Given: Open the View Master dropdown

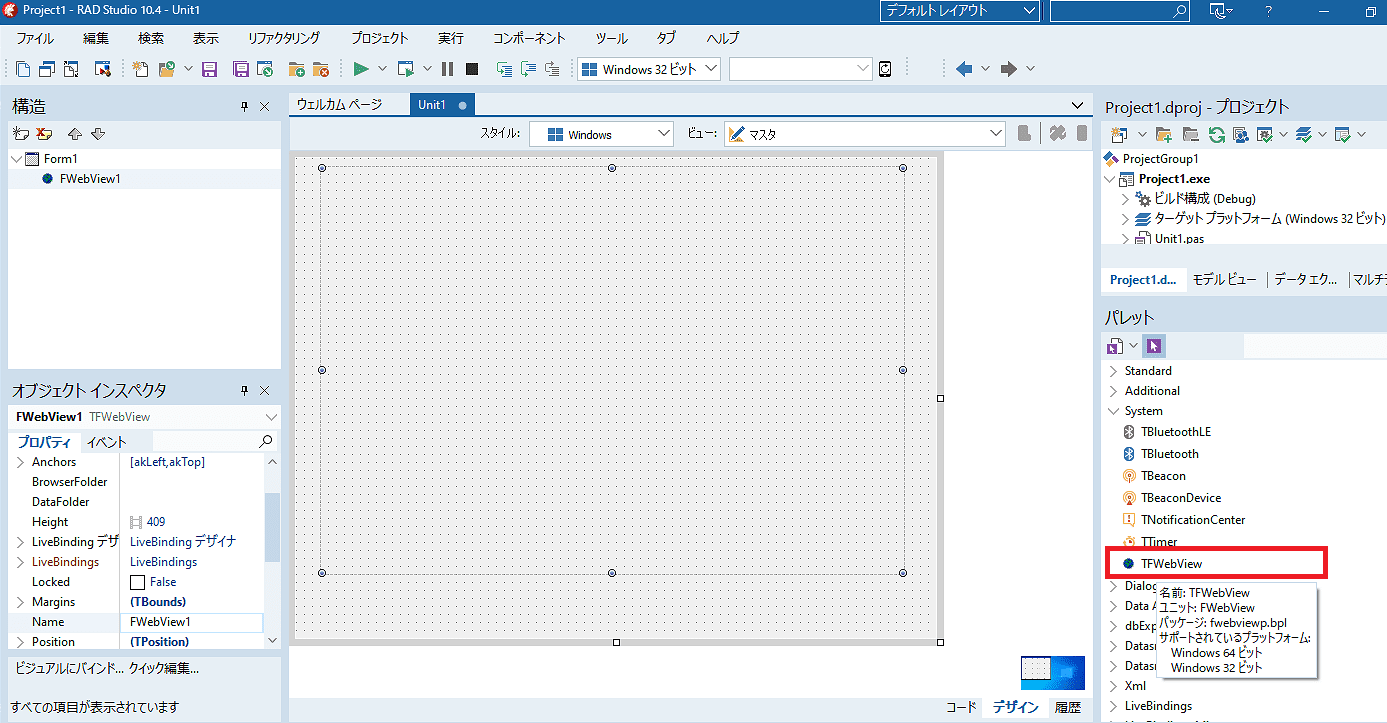Looking at the screenshot, I should click(x=995, y=134).
